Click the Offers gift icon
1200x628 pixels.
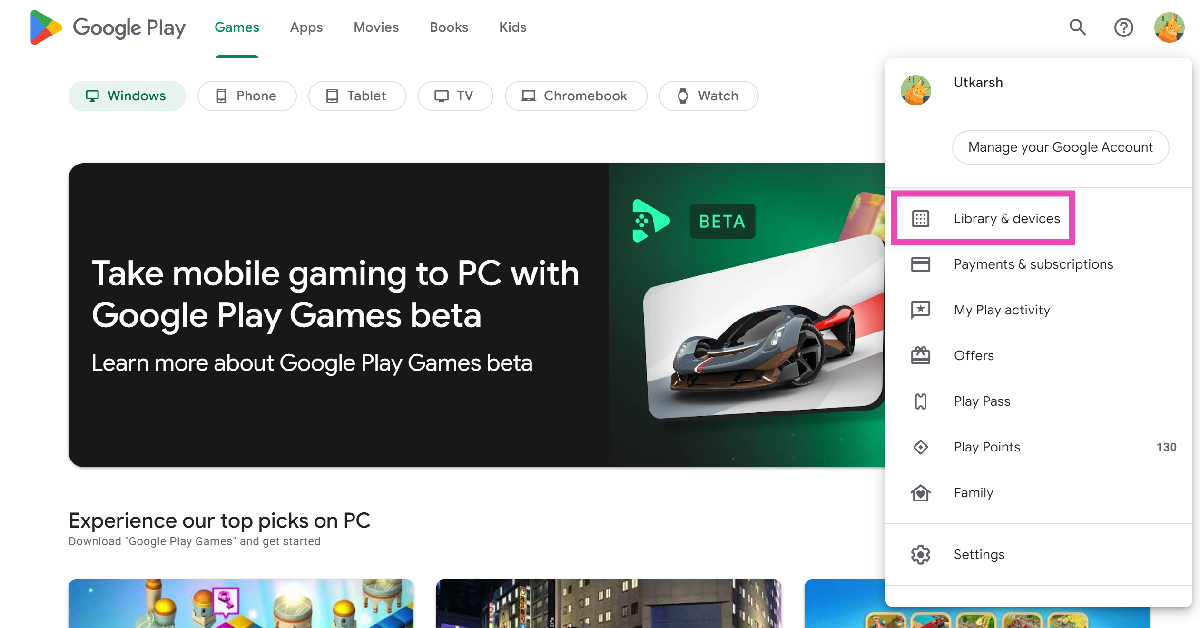pos(921,355)
